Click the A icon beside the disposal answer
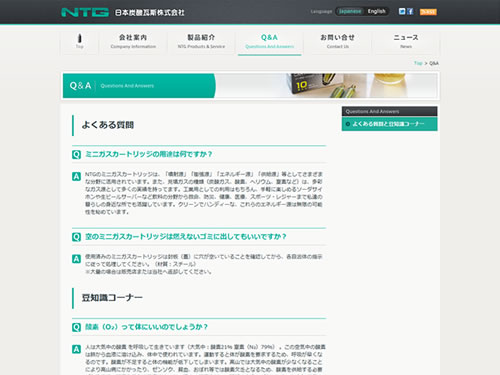 76,259
